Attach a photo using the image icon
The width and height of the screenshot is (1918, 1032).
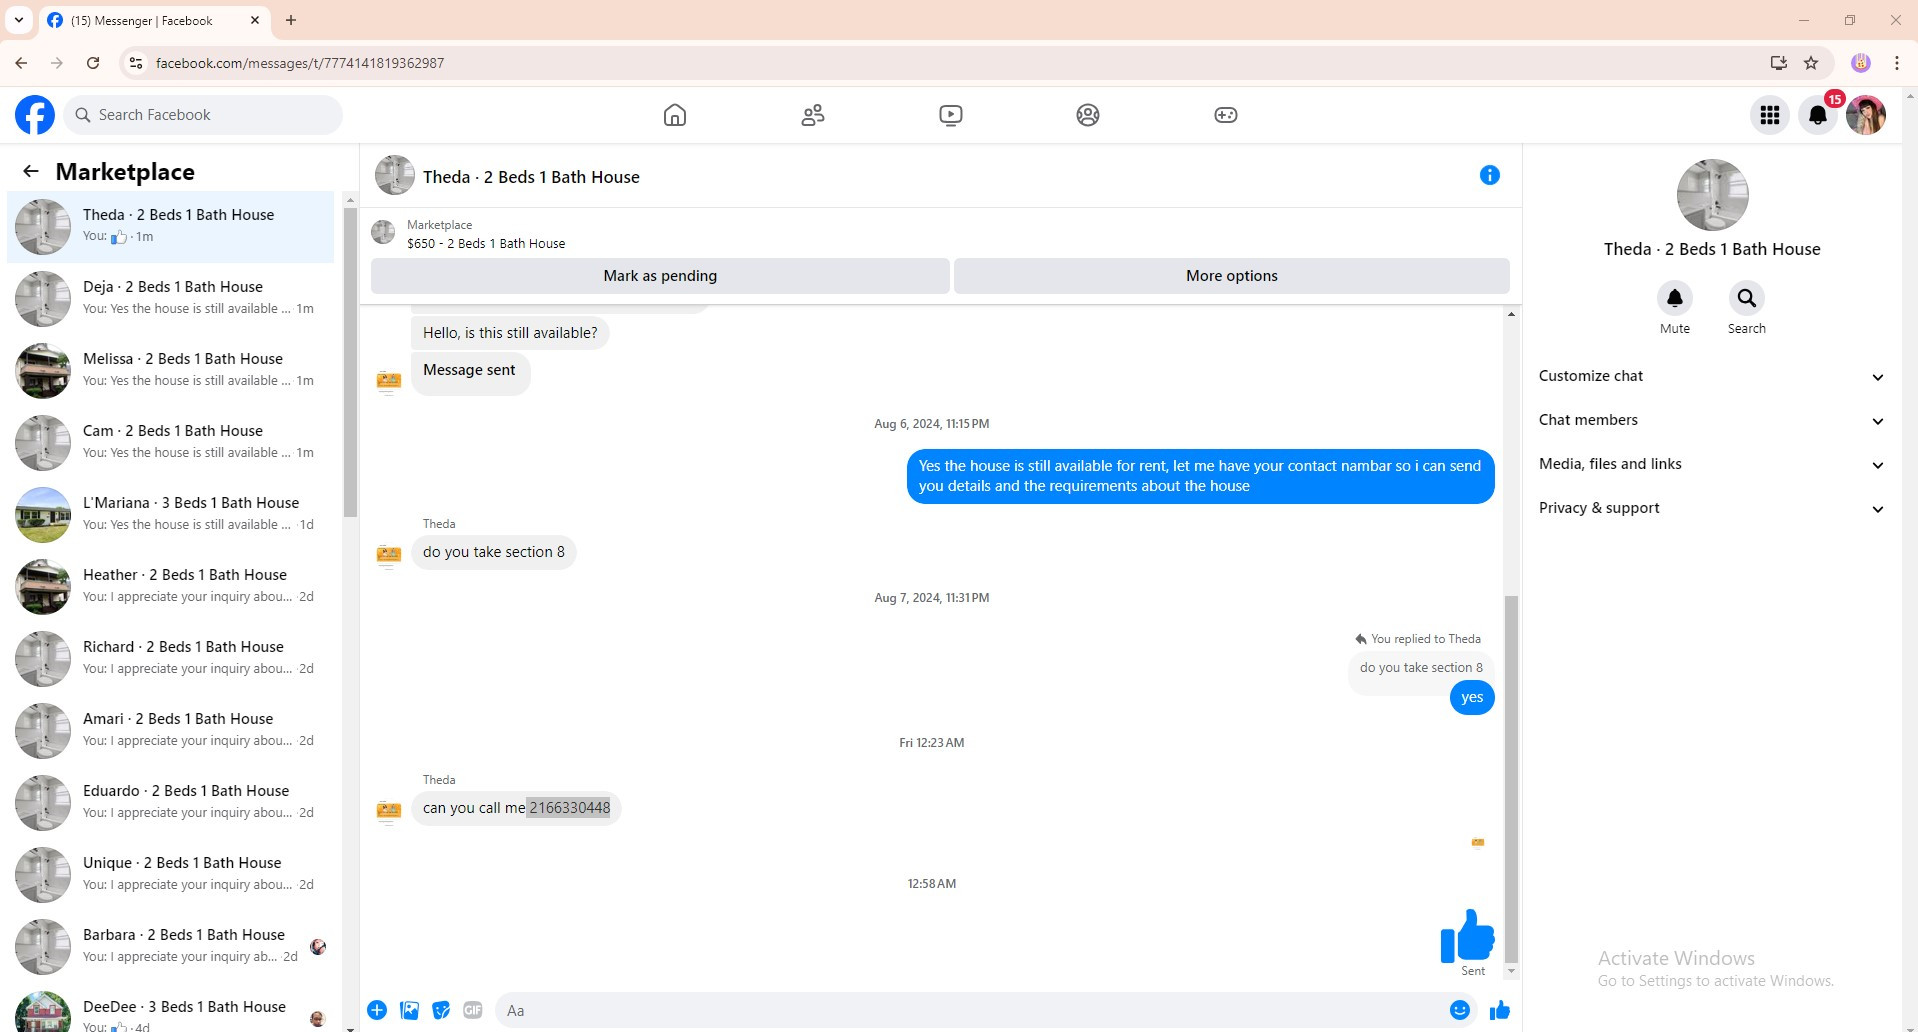tap(409, 1010)
